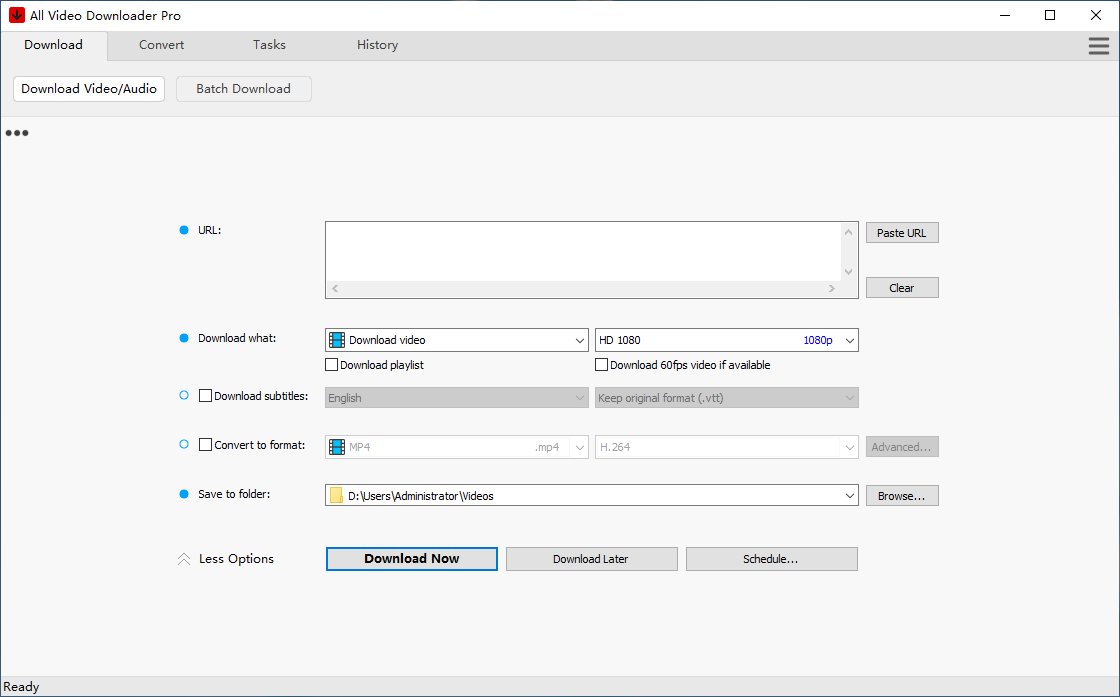Open the History tab
The width and height of the screenshot is (1120, 697).
pos(377,45)
